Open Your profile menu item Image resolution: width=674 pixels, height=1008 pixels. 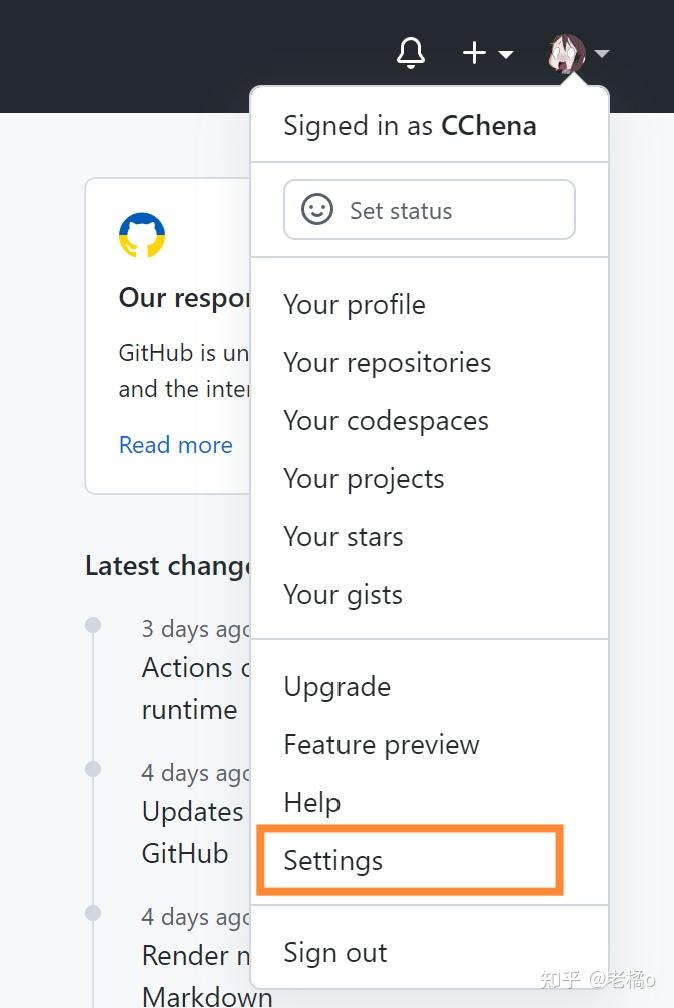[355, 305]
